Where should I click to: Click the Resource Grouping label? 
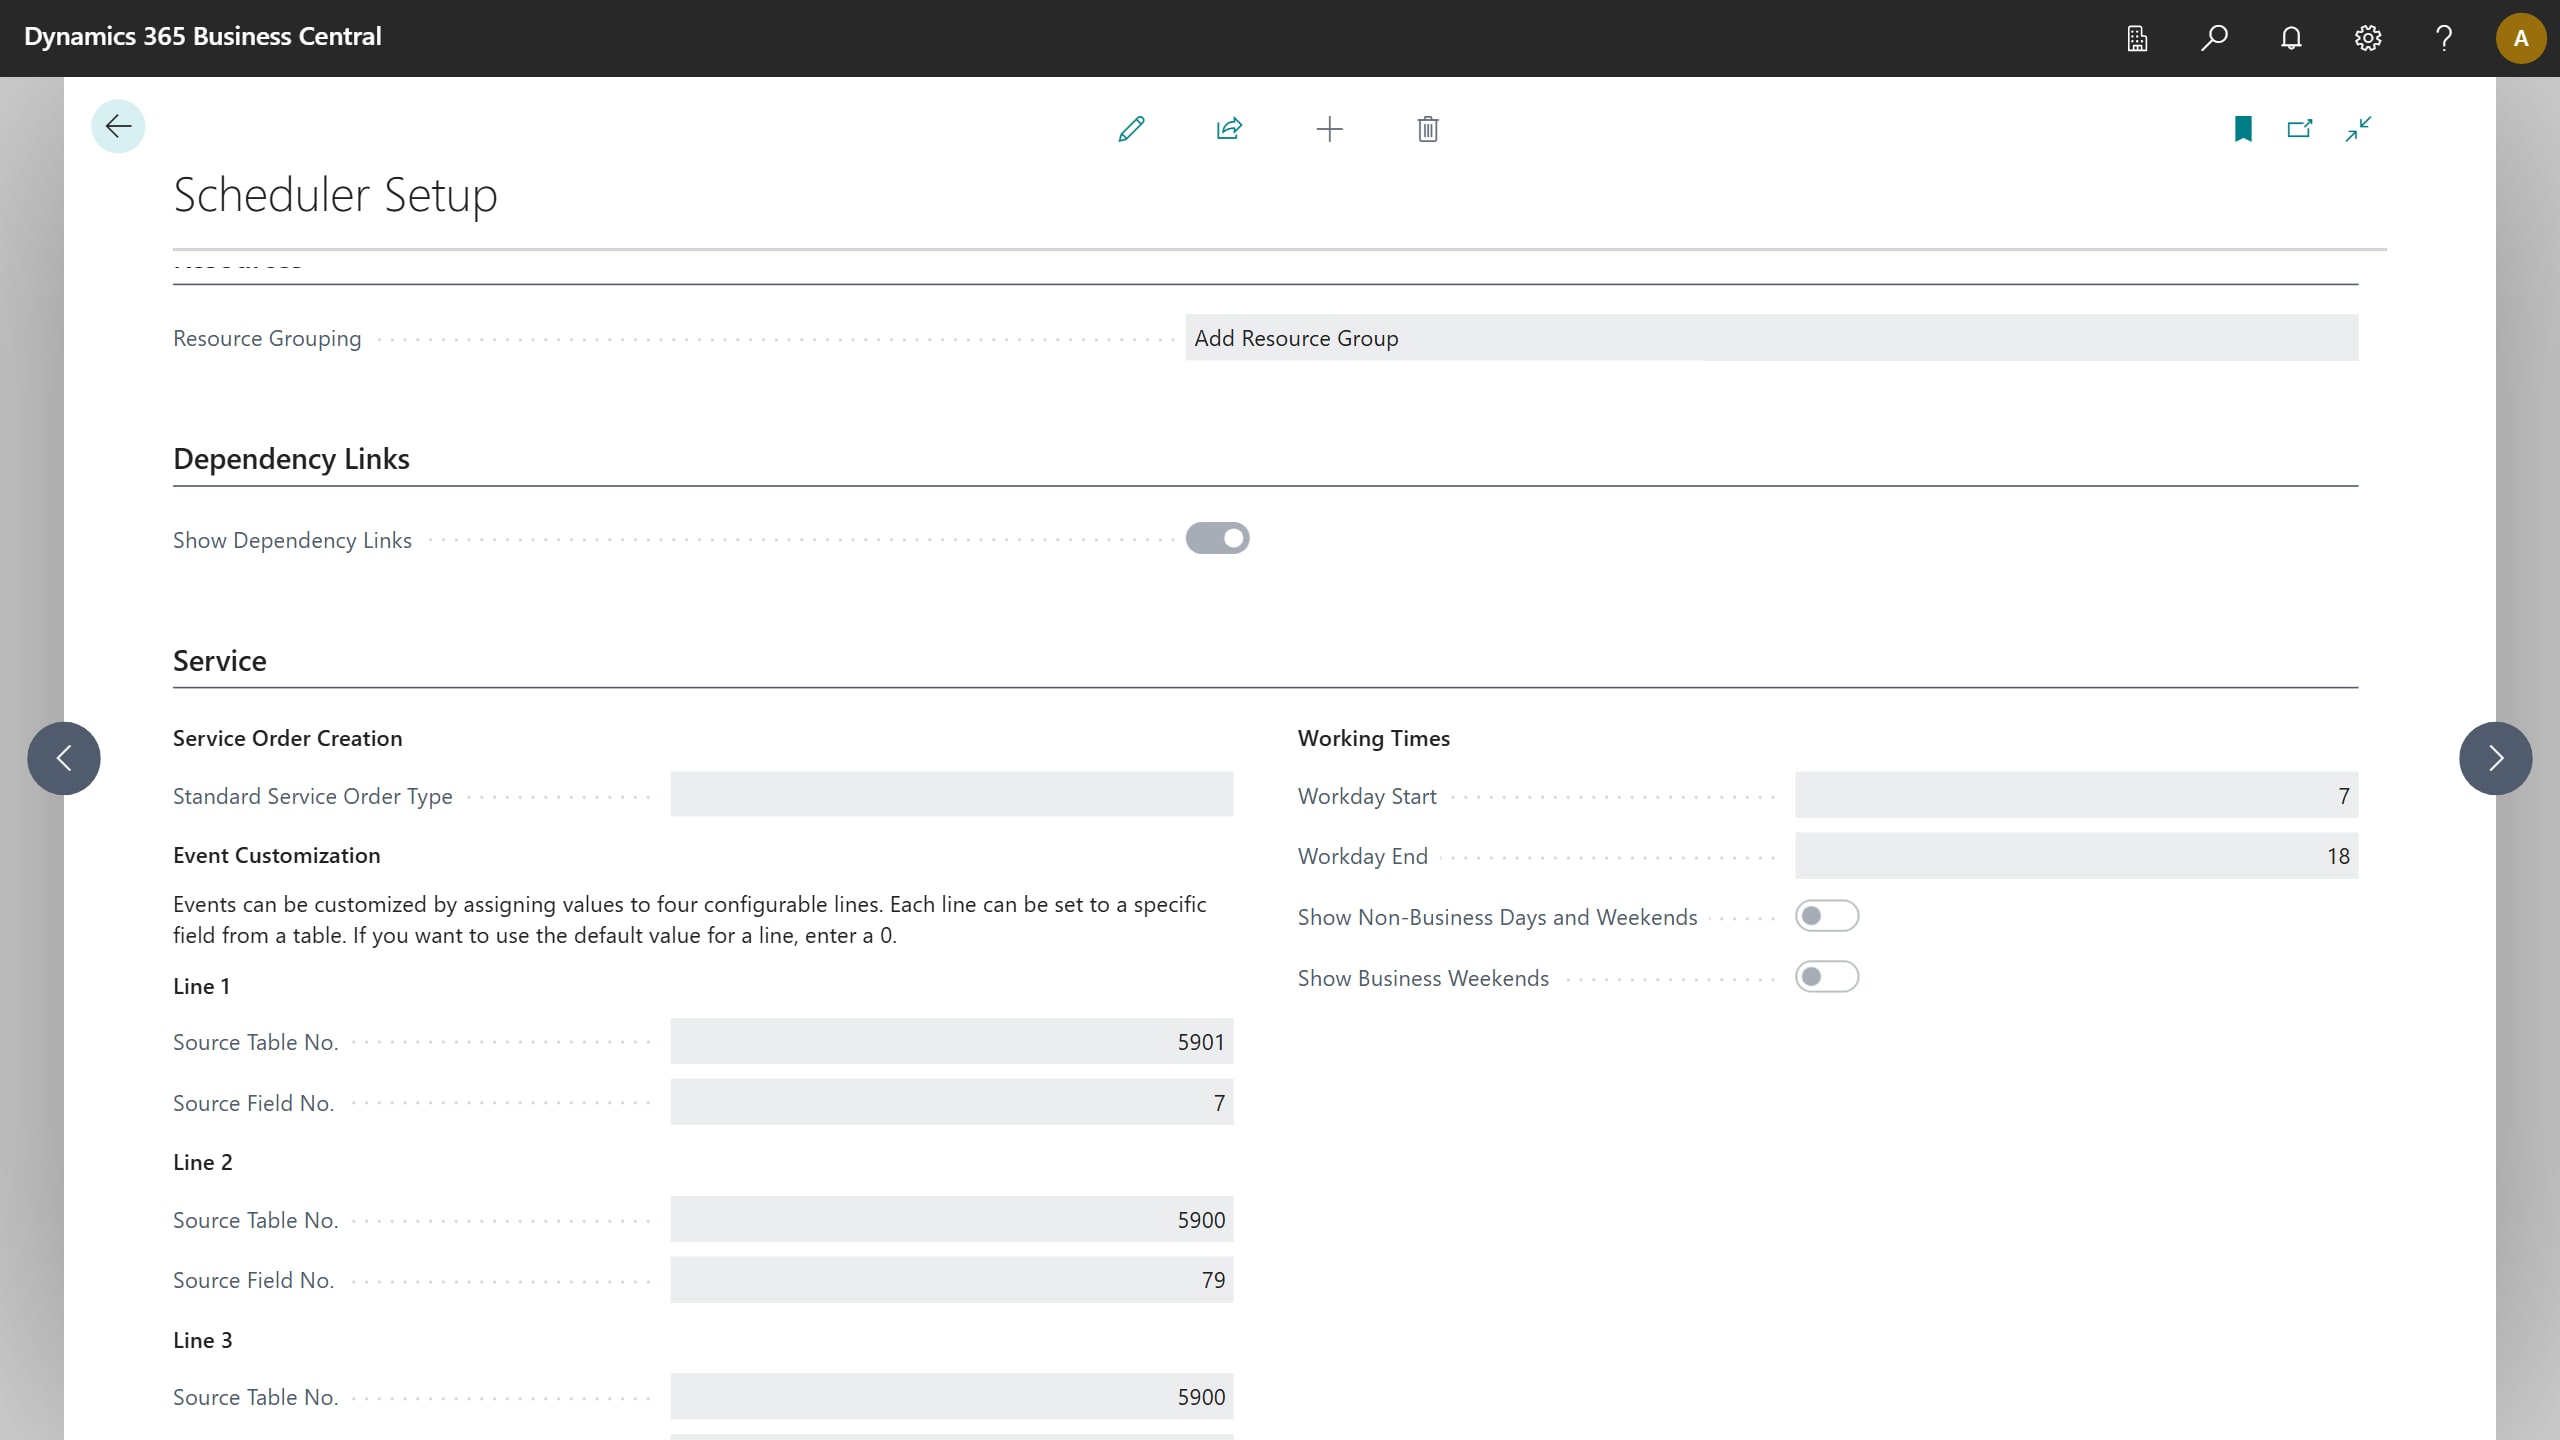point(267,338)
